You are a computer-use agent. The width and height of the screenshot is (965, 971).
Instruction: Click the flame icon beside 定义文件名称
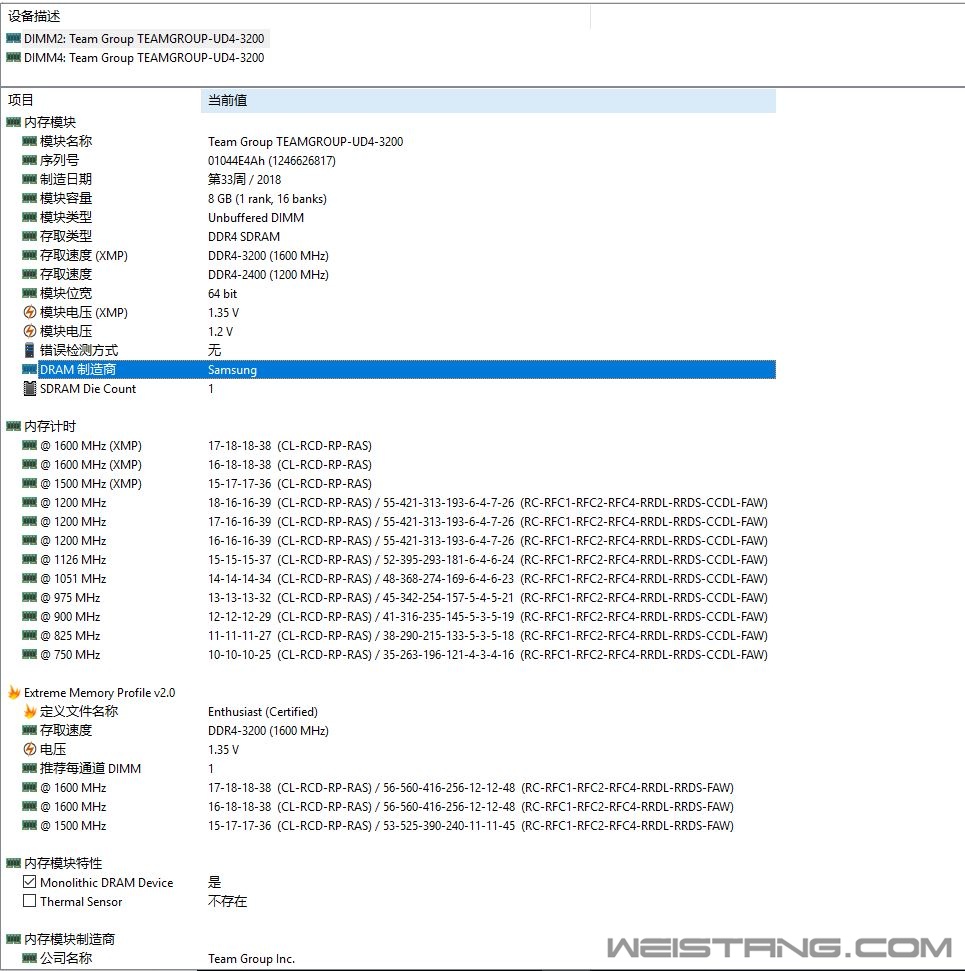click(x=30, y=712)
